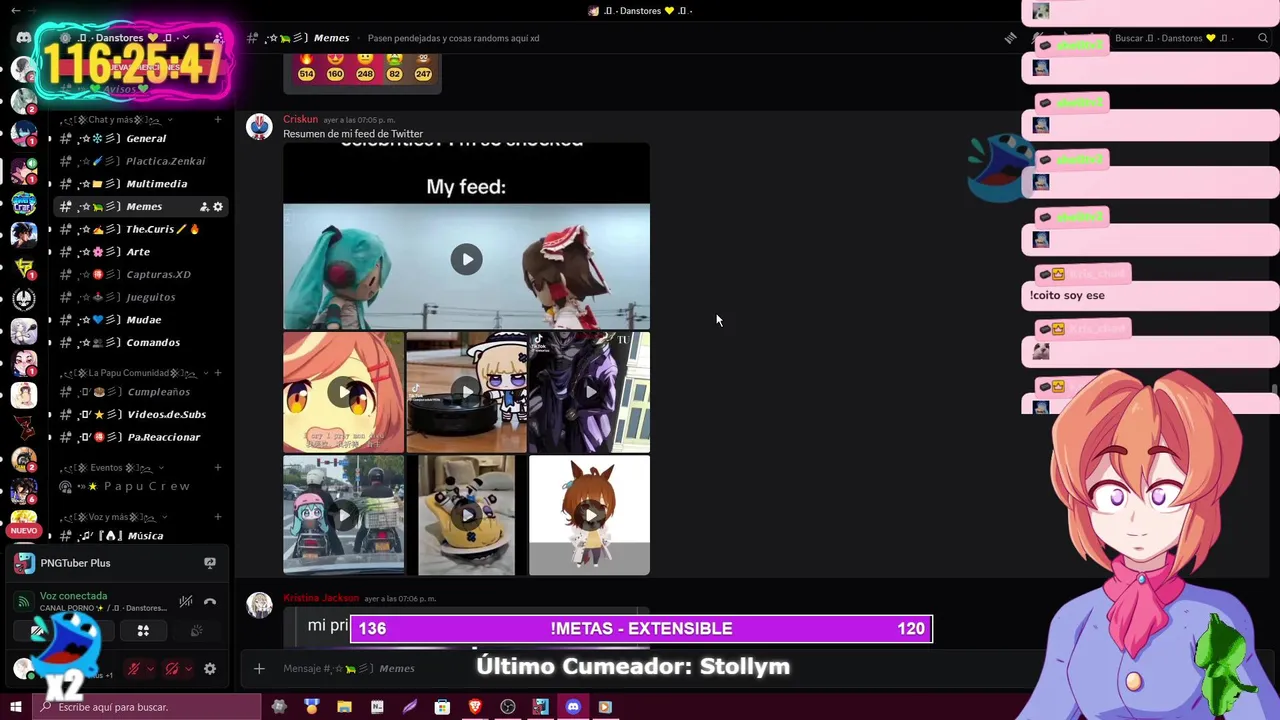Click back arrow at top-left of window

[15, 11]
